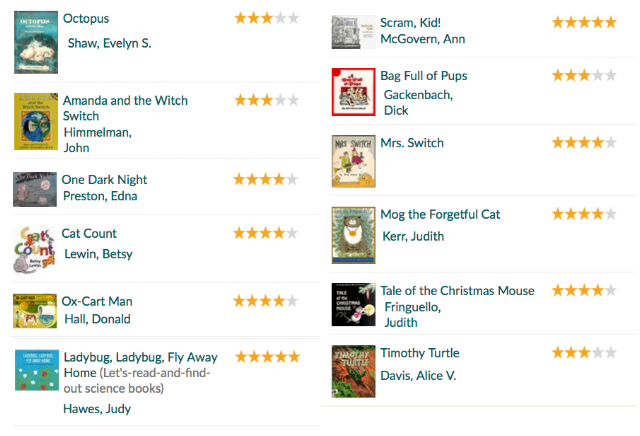Viewport: 640px width, 436px height.
Task: Set the star rating for Timothy Turtle
Action: coord(584,353)
